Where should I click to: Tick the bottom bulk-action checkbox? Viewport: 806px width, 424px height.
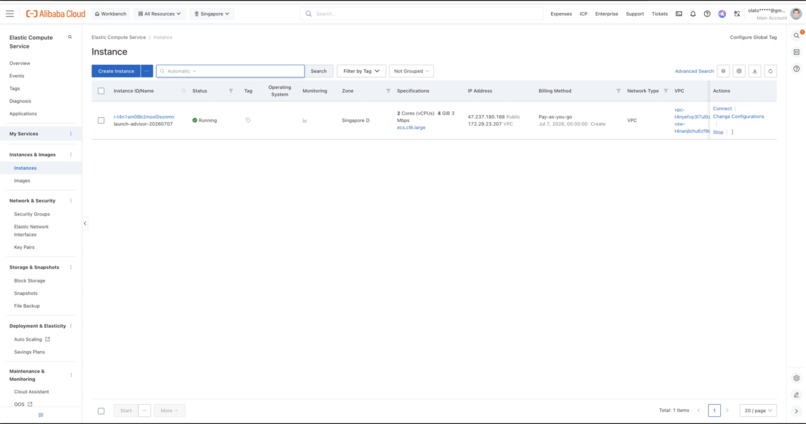pos(101,411)
